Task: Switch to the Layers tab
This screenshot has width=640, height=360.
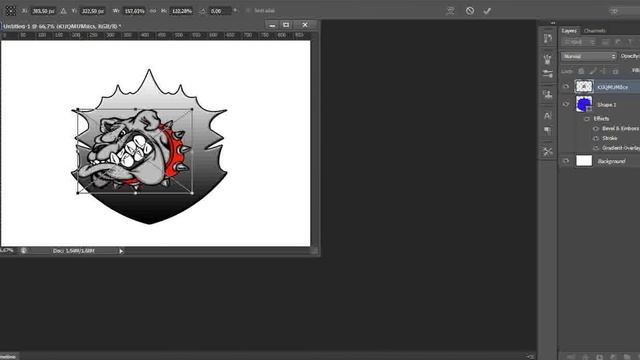Action: (x=569, y=31)
